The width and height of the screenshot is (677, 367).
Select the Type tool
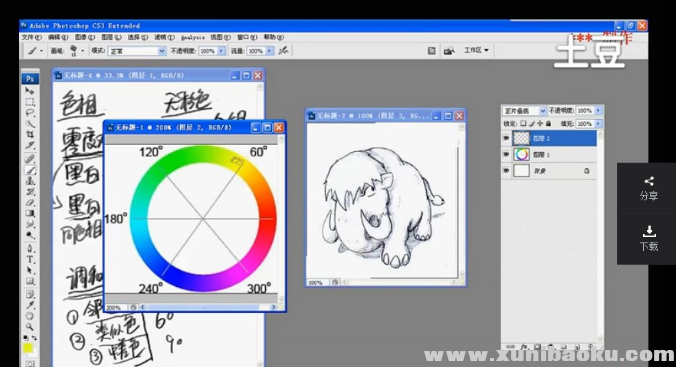click(x=30, y=259)
